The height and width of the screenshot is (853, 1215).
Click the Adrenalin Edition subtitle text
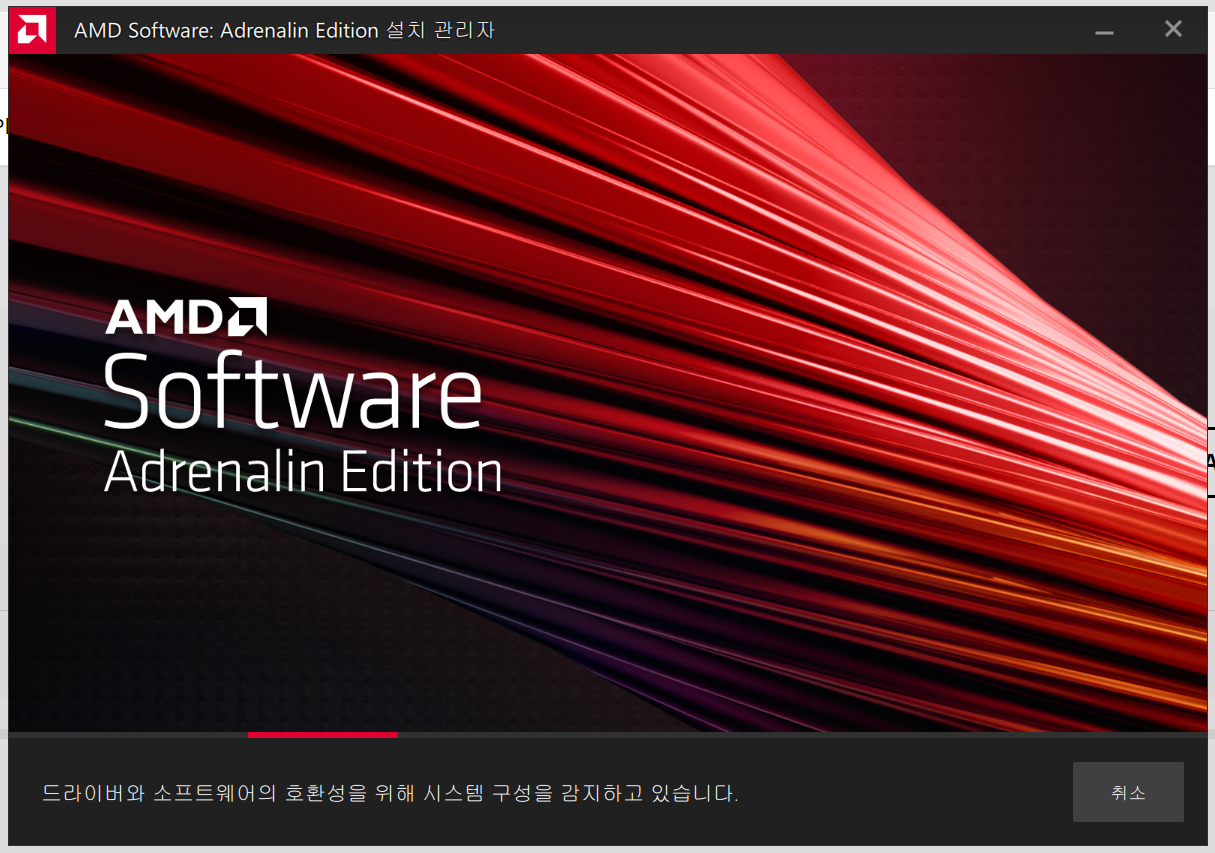[302, 471]
